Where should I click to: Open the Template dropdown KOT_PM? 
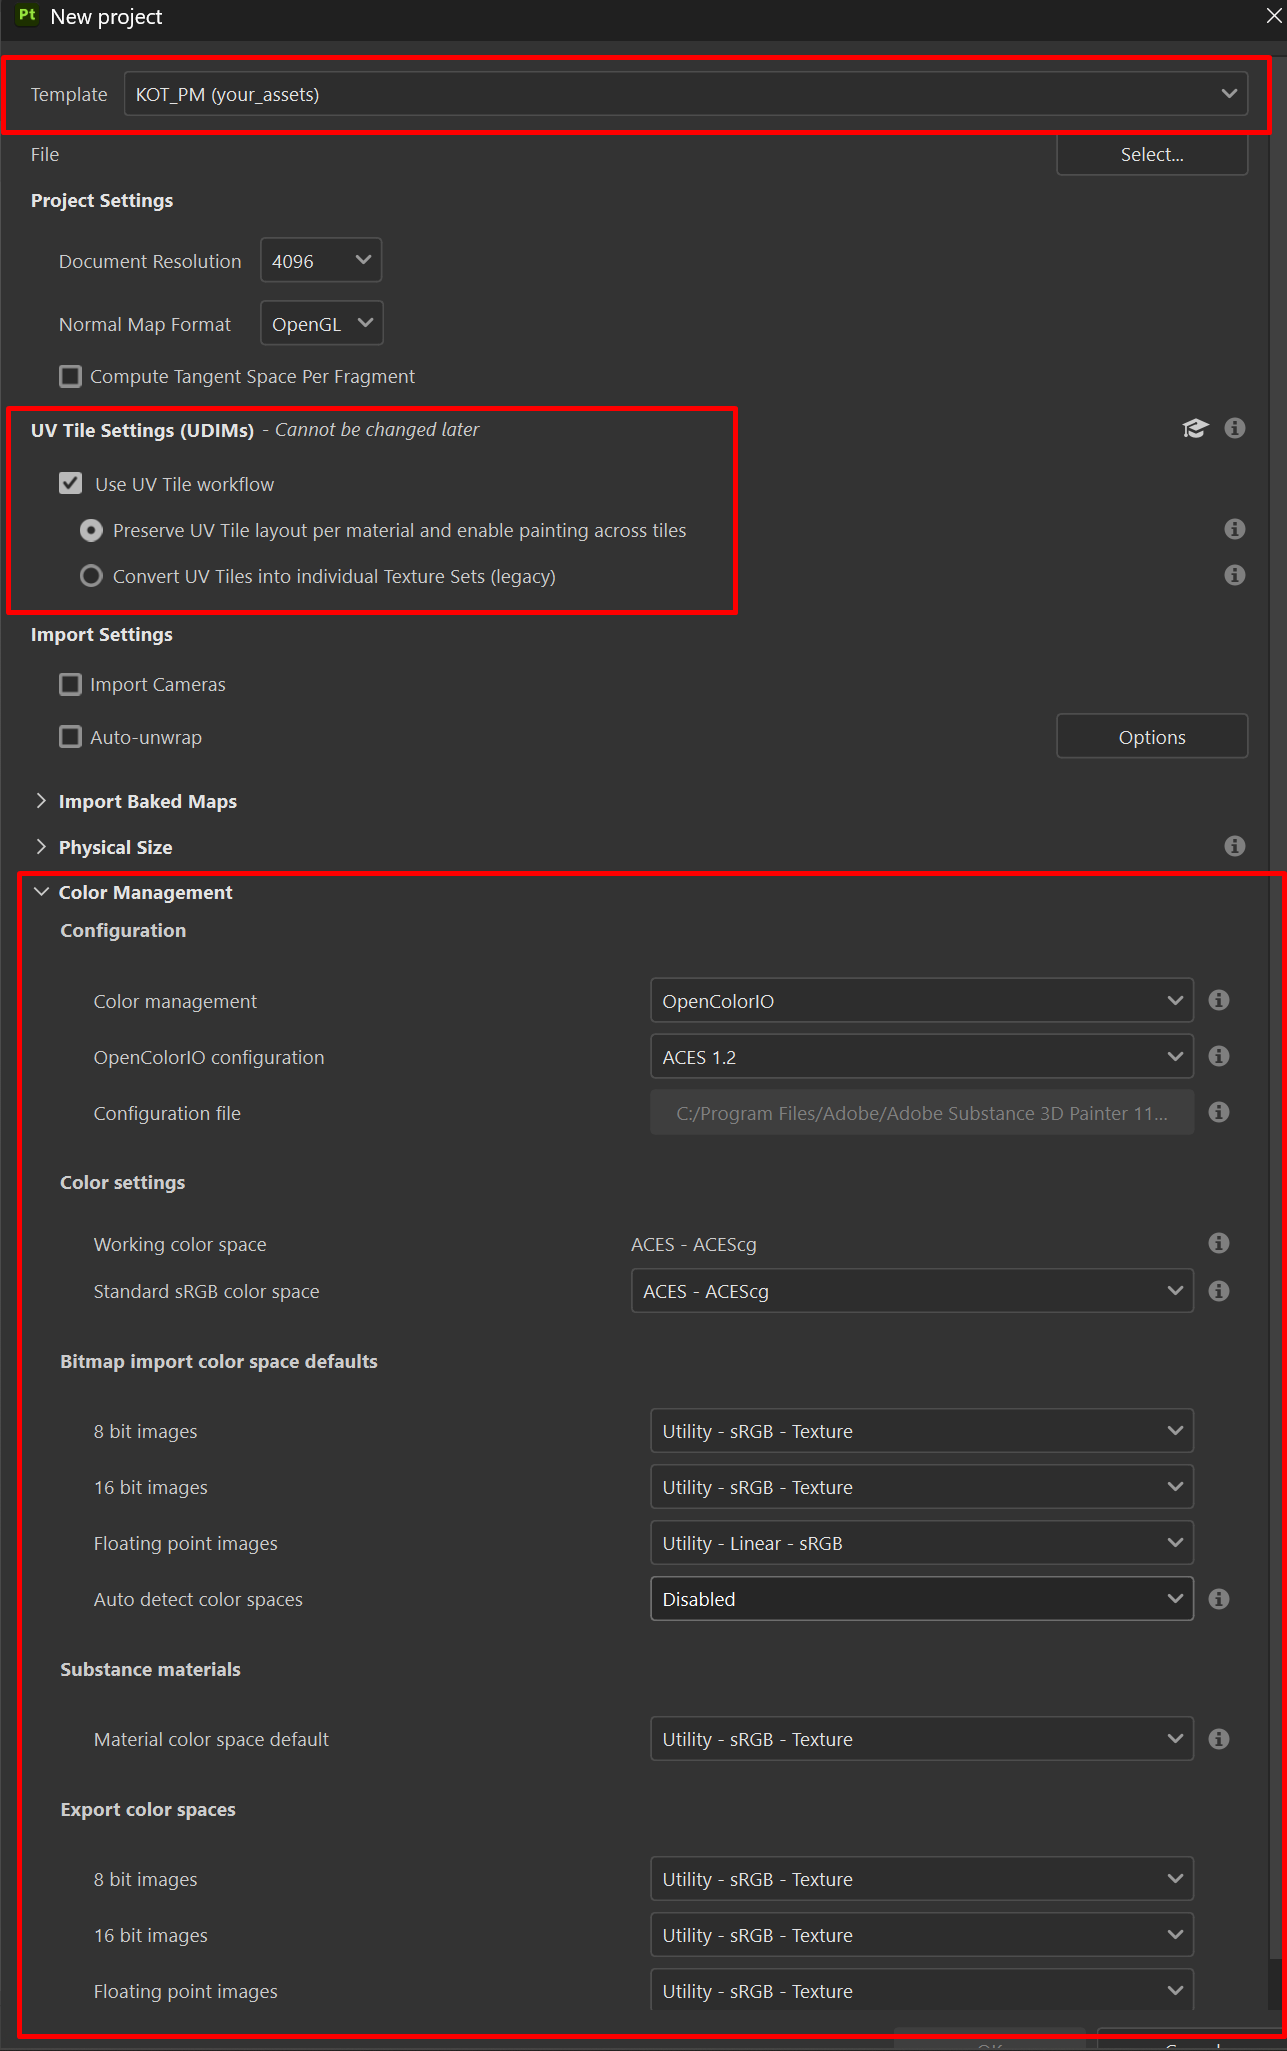point(686,94)
